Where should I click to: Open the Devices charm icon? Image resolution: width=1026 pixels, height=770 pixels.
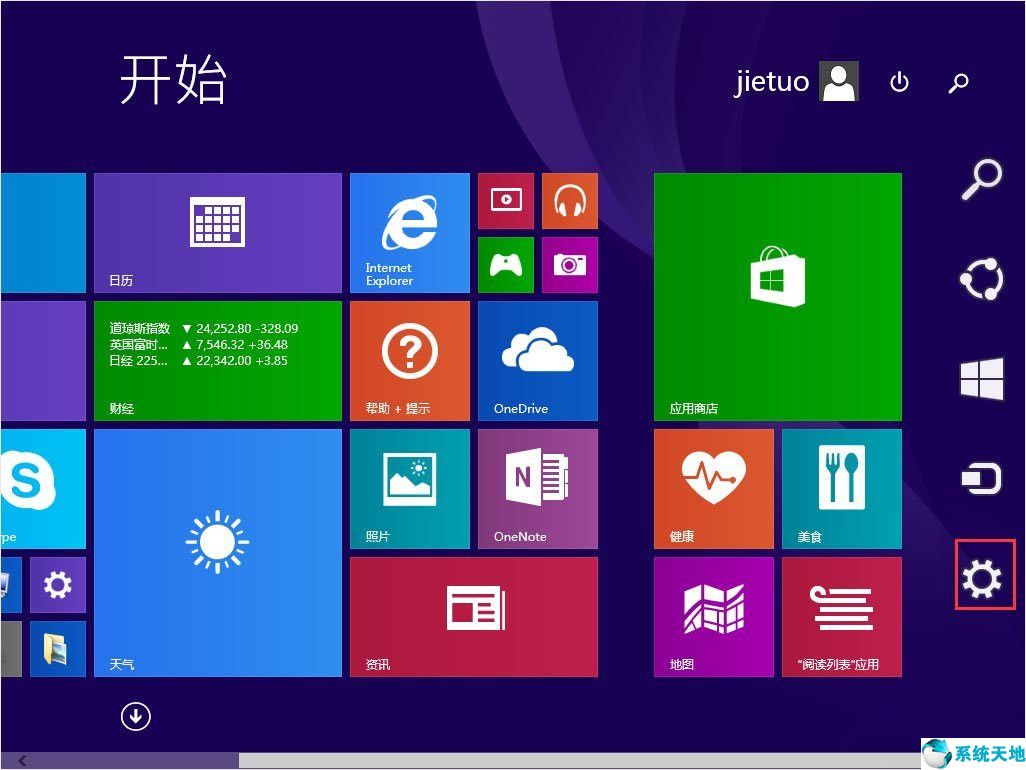982,478
